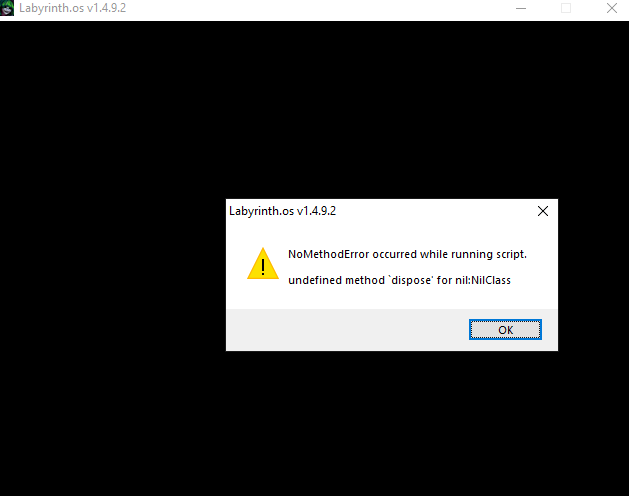Click the greyed-out maximize button of the main window
Image resolution: width=629 pixels, height=496 pixels.
[566, 8]
